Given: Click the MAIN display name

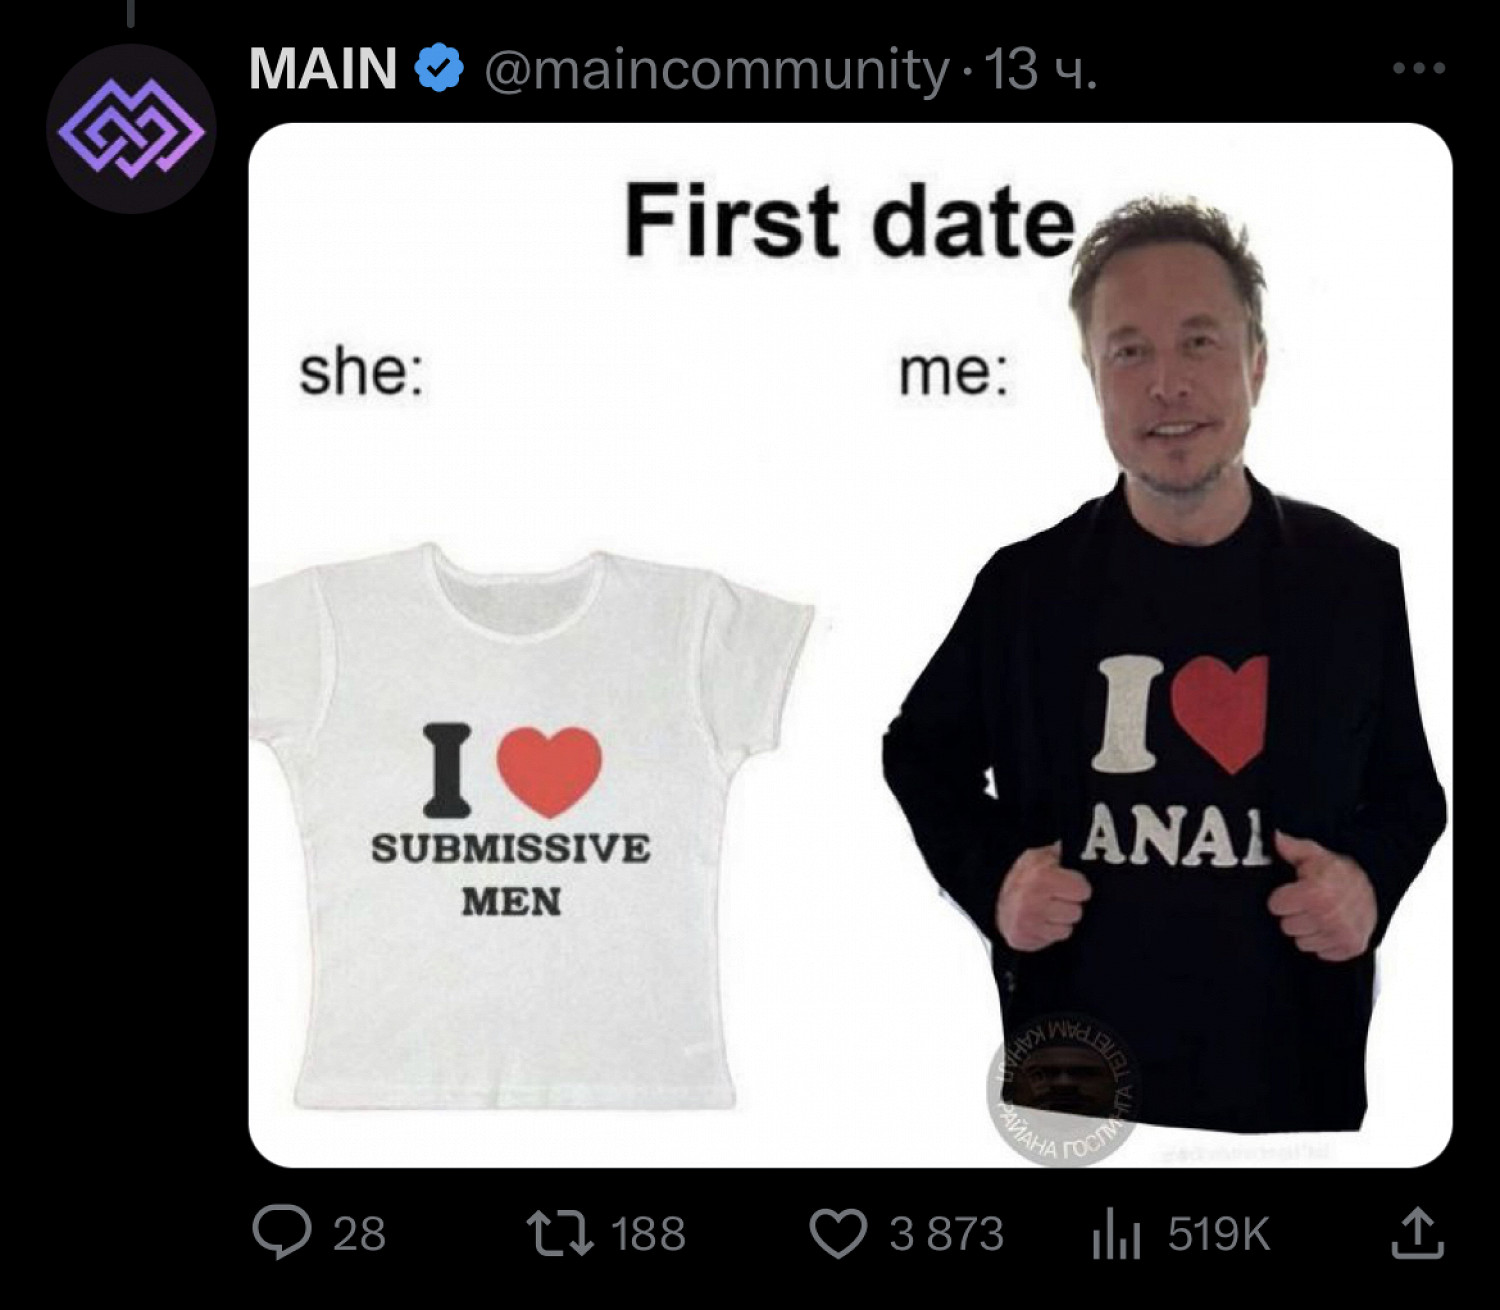Looking at the screenshot, I should pos(323,69).
